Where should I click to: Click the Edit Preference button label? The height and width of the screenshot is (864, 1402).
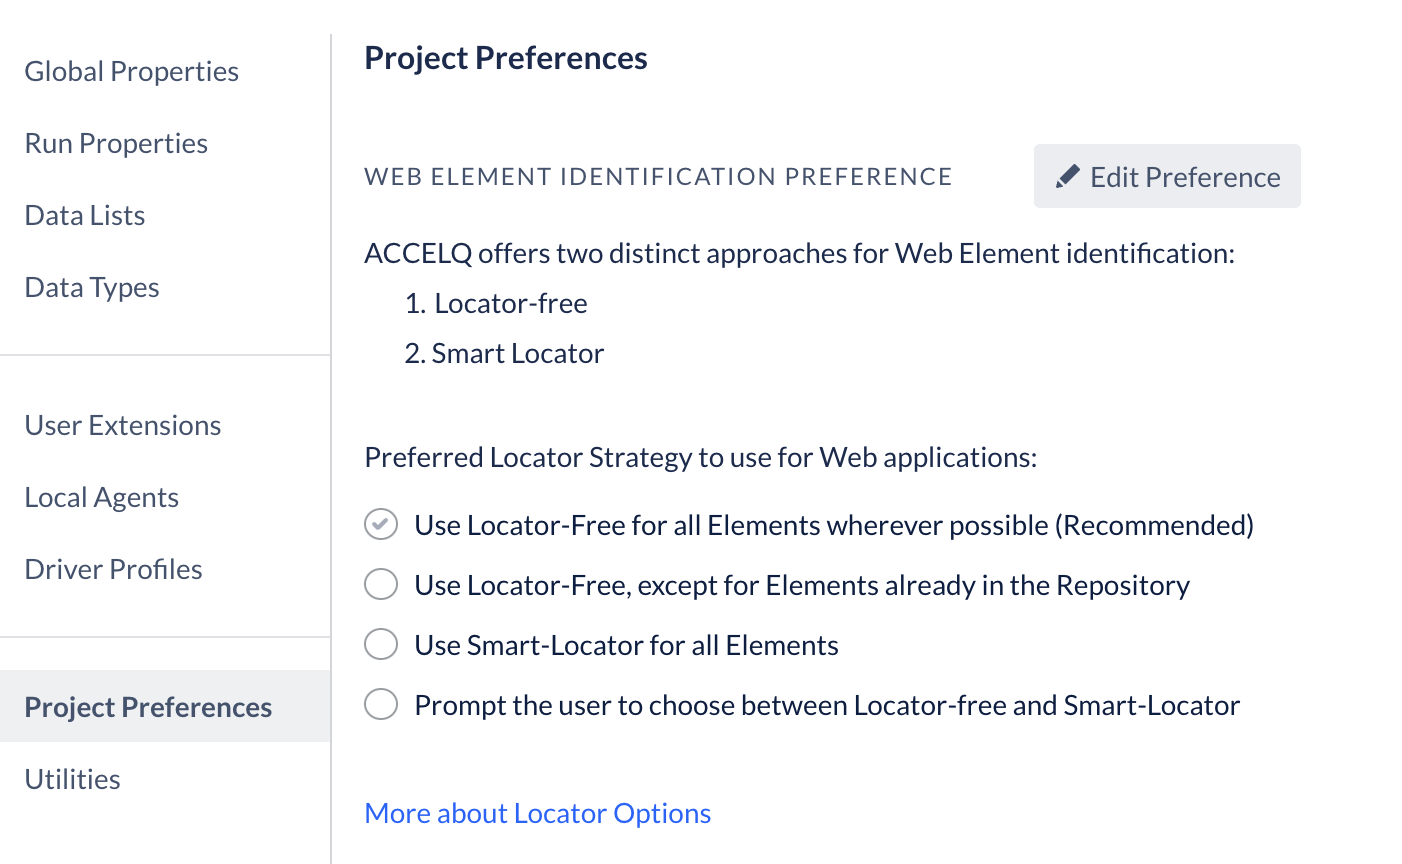pyautogui.click(x=1185, y=177)
